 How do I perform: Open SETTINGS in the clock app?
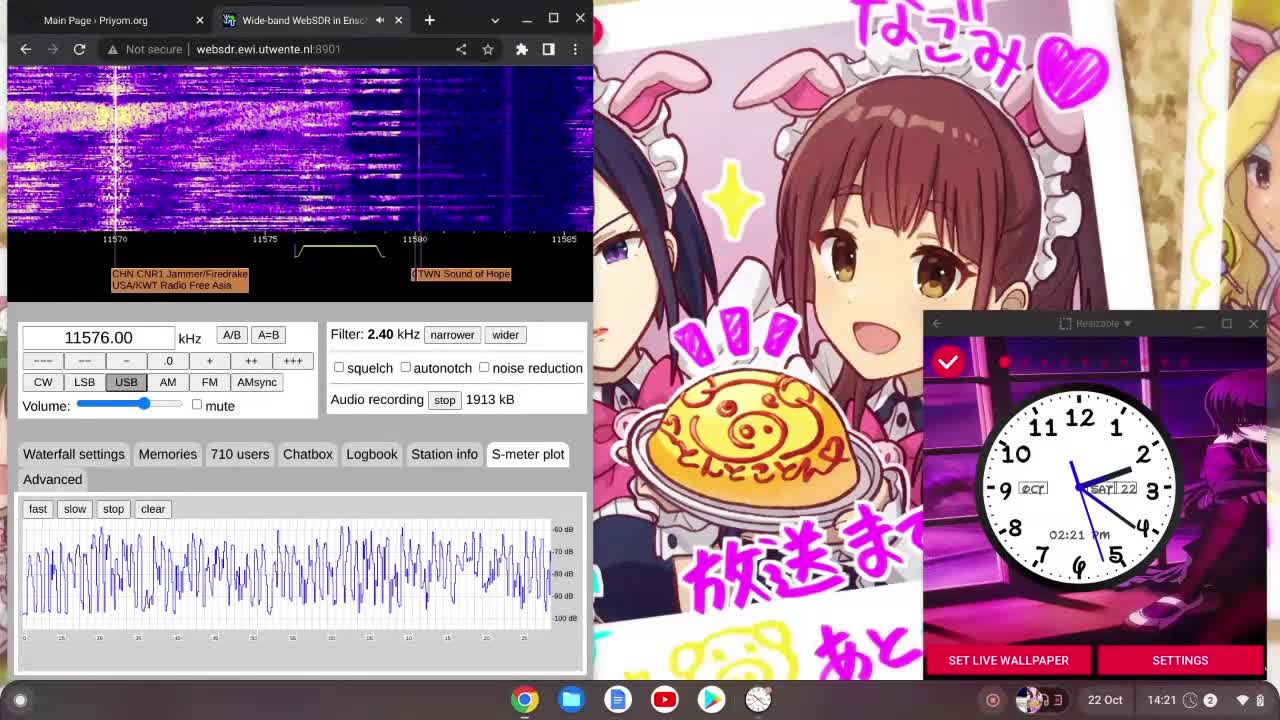pyautogui.click(x=1180, y=660)
